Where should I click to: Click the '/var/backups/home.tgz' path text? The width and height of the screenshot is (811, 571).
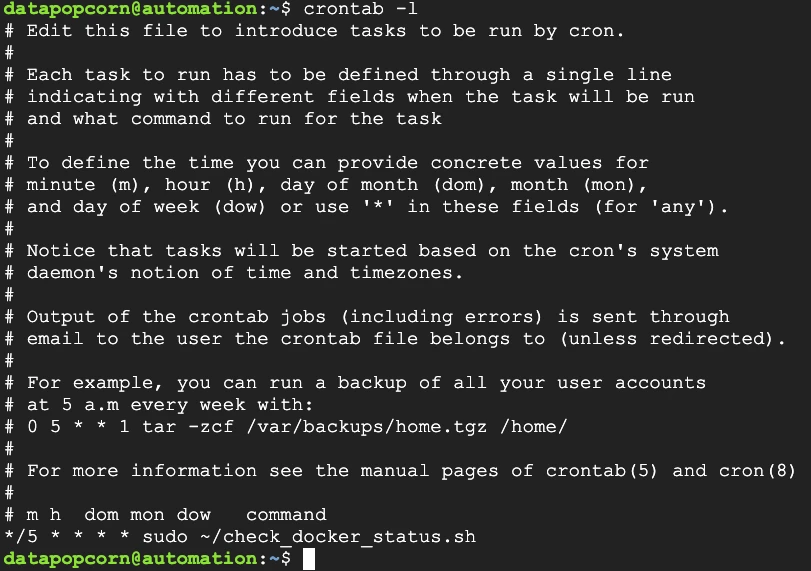click(x=367, y=427)
